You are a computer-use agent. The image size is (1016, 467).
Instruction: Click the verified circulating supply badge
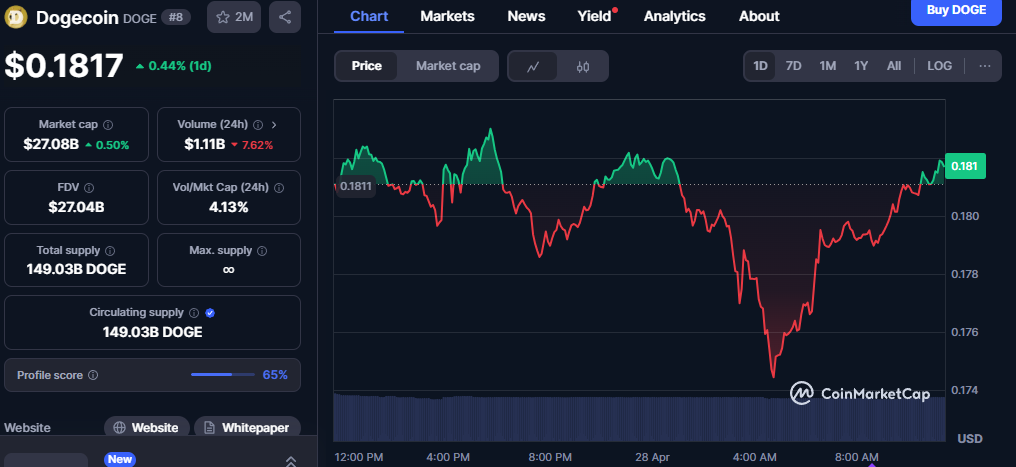tap(209, 313)
